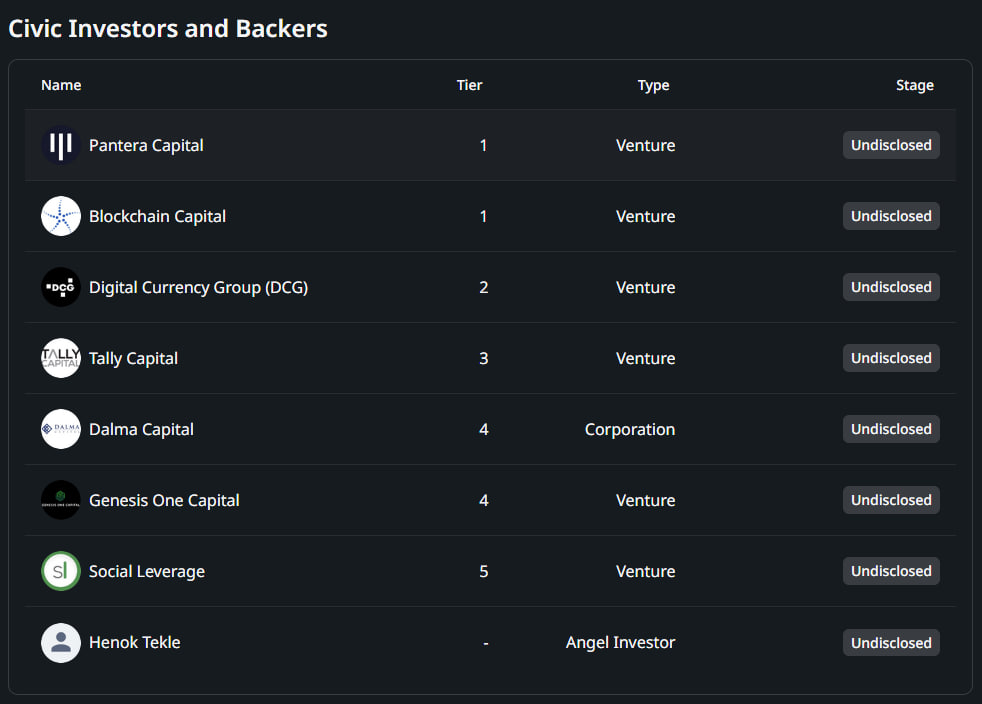Click Undisclosed stage badge for Social Leverage

click(891, 571)
